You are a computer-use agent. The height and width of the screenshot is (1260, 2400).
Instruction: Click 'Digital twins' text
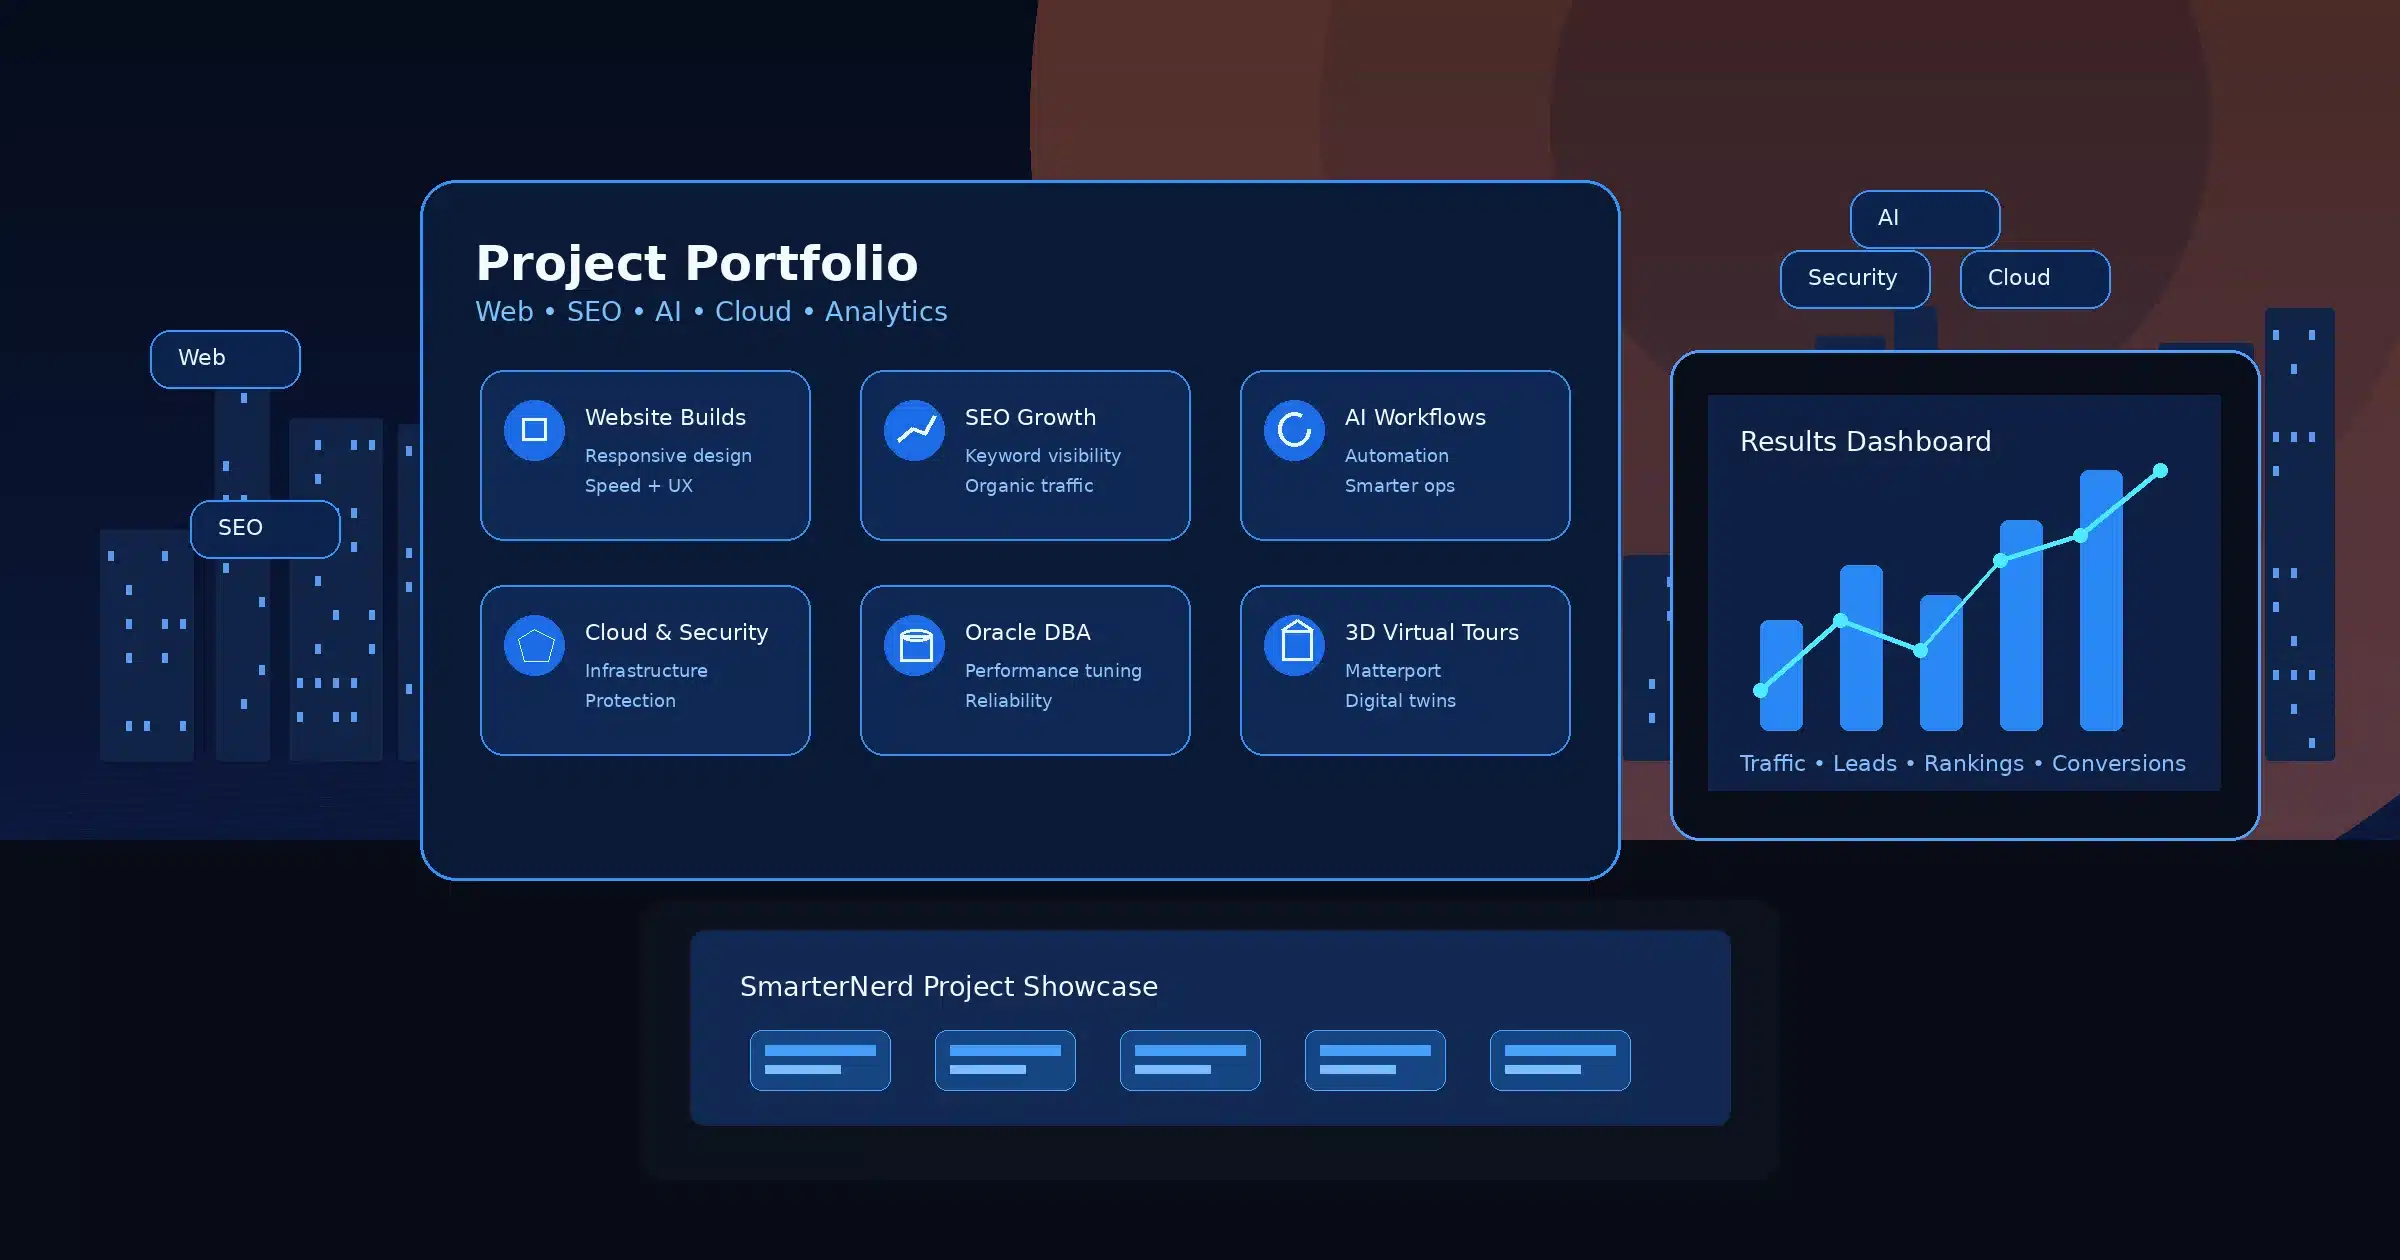[x=1400, y=701]
